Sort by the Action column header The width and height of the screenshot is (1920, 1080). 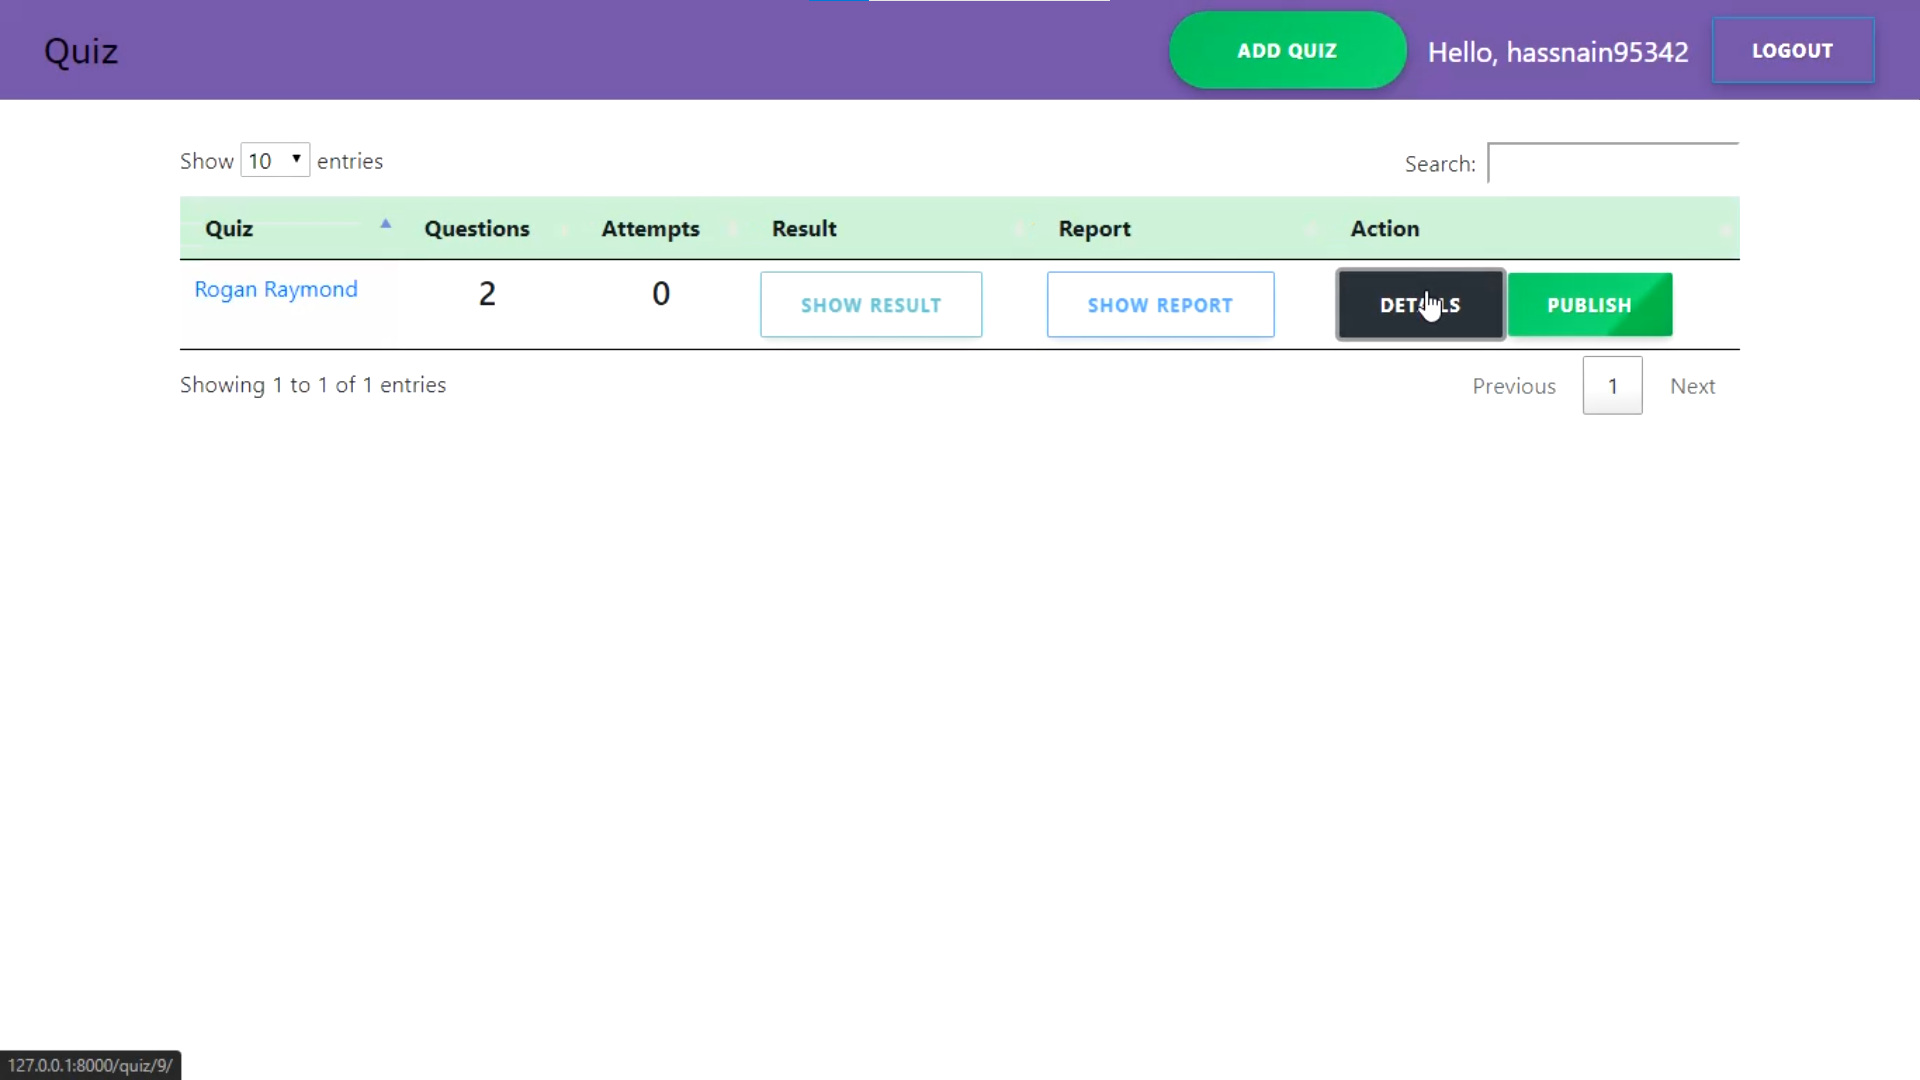(1385, 229)
